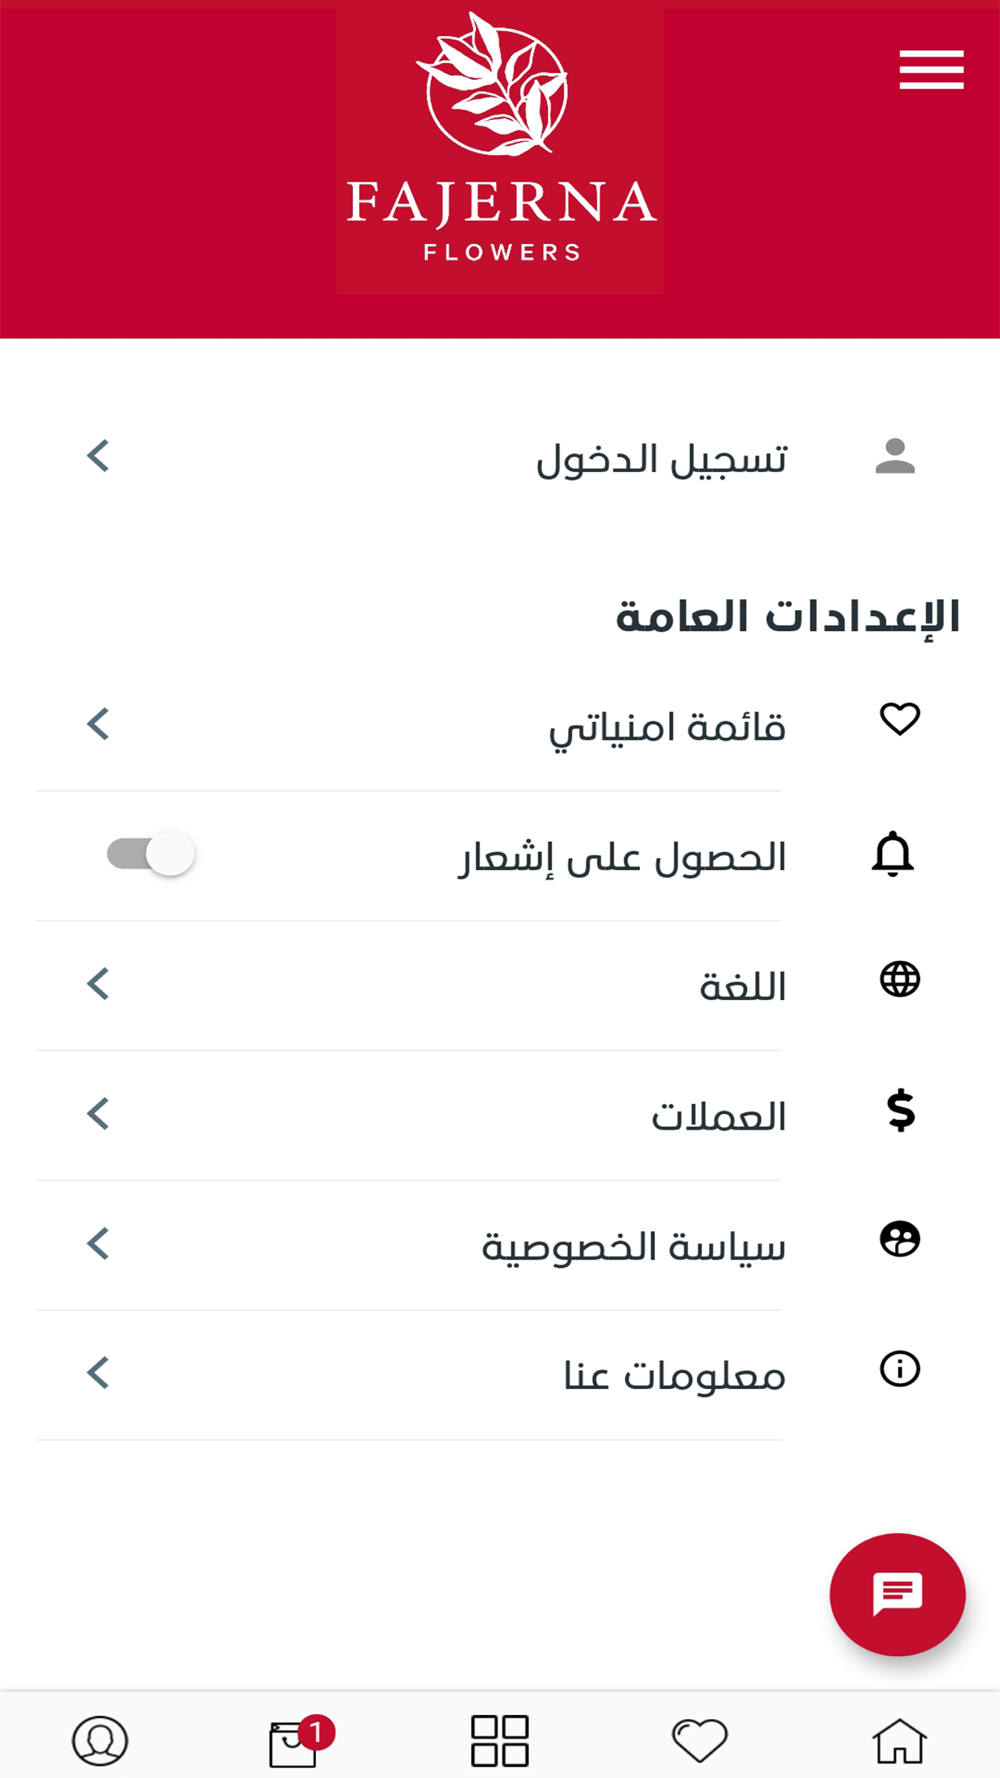1000x1778 pixels.
Task: Tap the person icon next to تسجيل الدخول
Action: [895, 456]
